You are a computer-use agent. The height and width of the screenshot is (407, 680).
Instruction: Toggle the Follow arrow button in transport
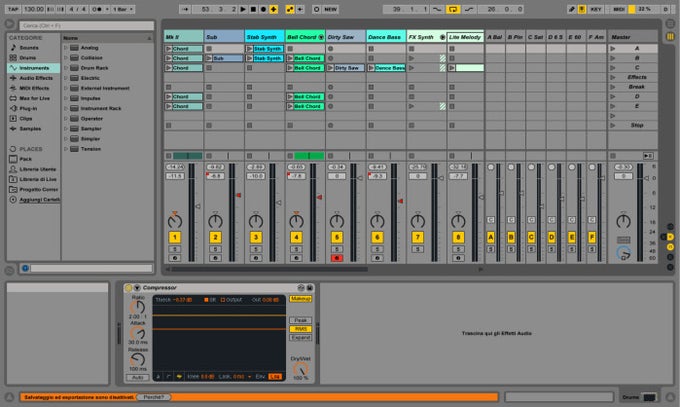[x=185, y=9]
